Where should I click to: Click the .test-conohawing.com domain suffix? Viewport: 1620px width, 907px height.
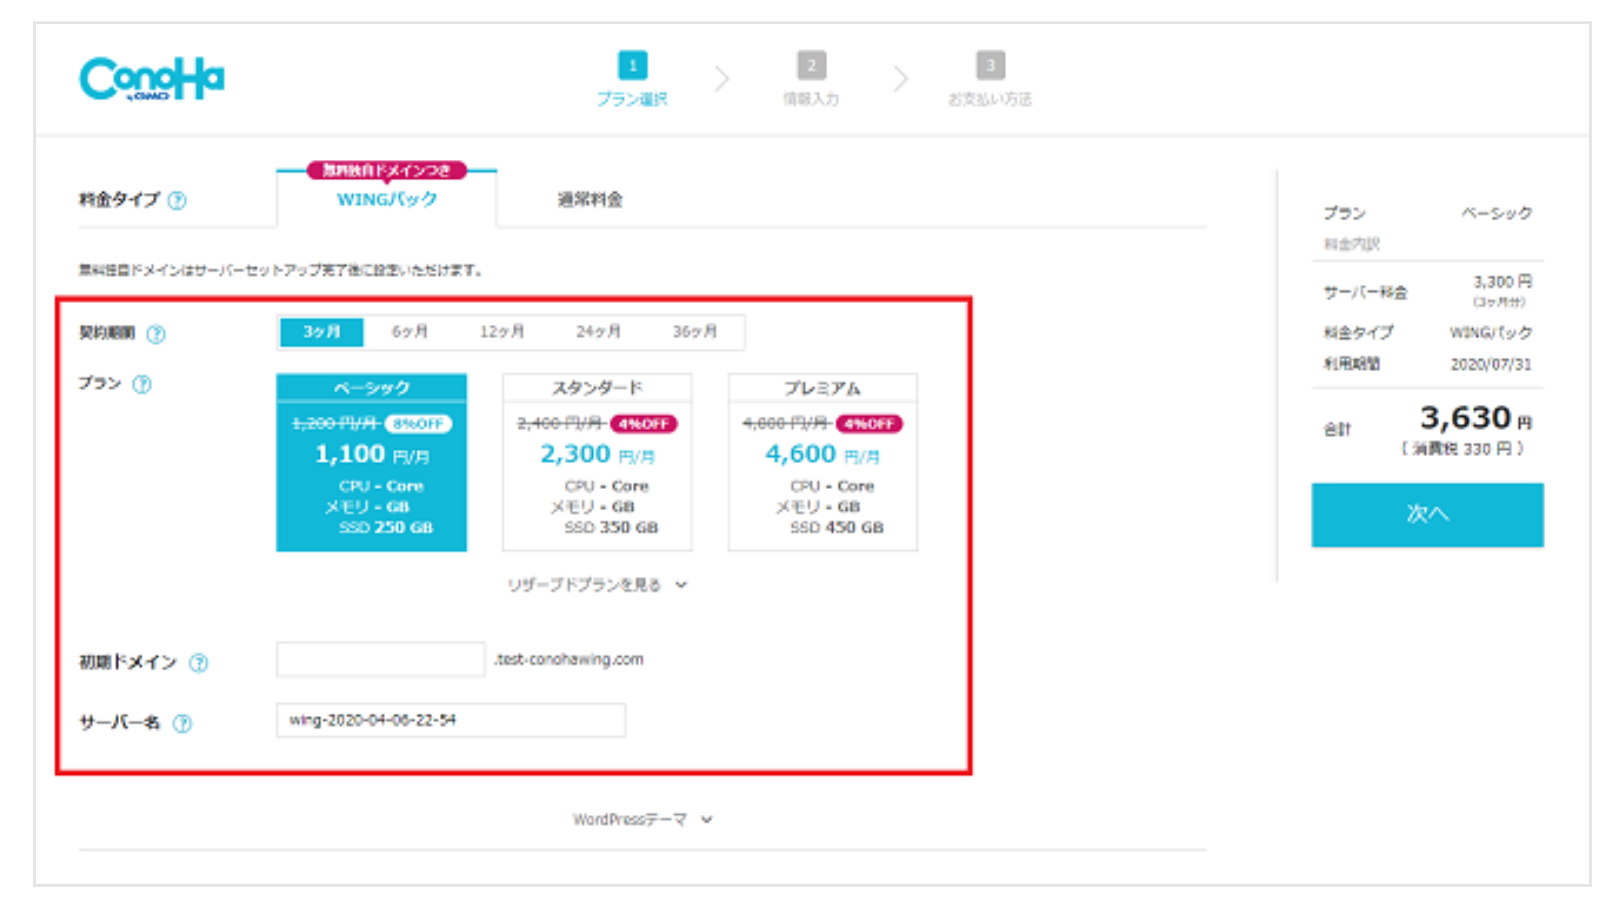[x=569, y=660]
